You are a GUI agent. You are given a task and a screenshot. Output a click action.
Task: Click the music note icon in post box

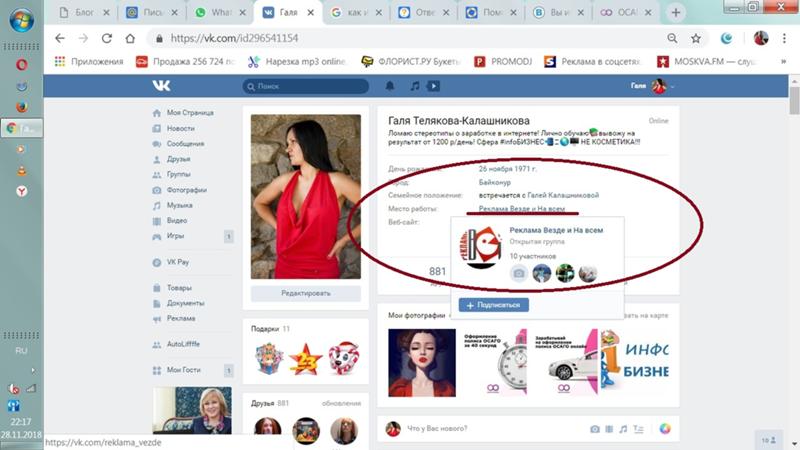tap(623, 429)
